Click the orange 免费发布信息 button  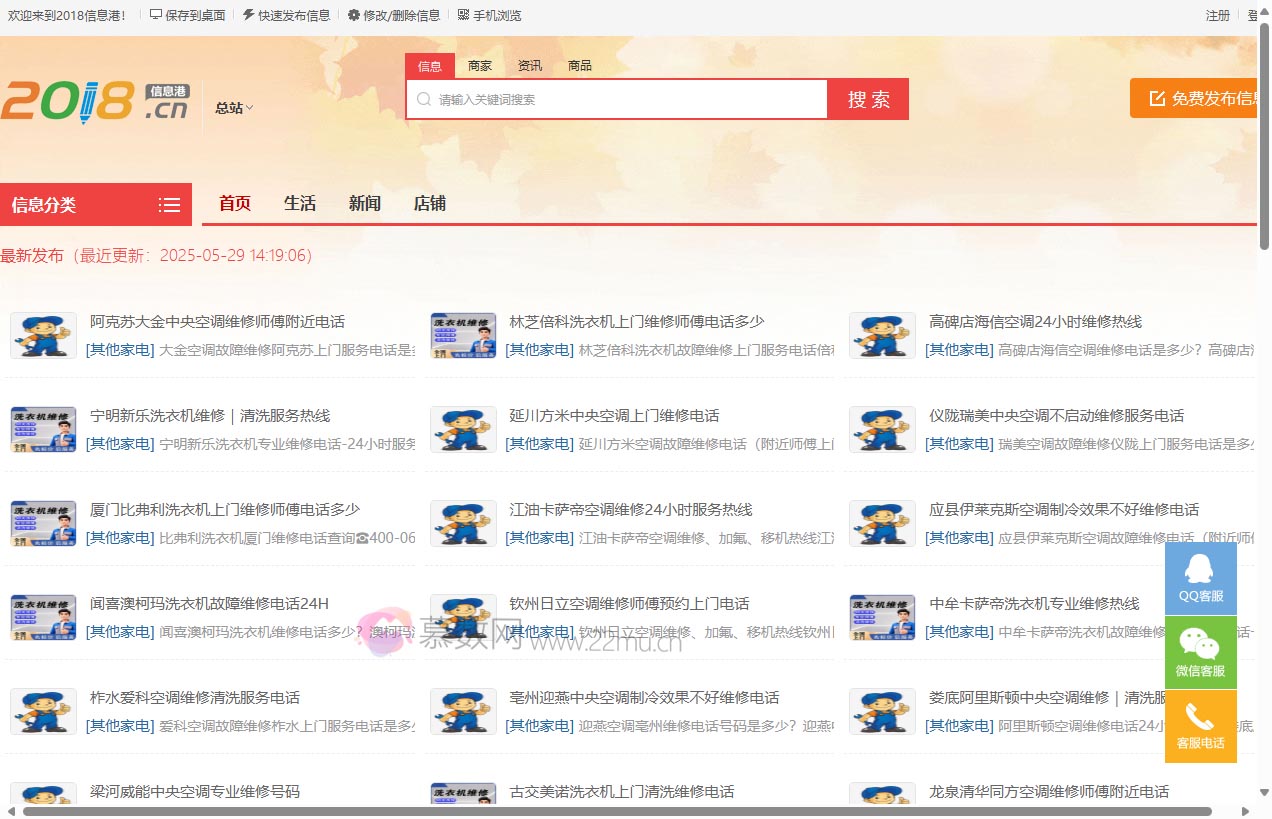pyautogui.click(x=1195, y=98)
